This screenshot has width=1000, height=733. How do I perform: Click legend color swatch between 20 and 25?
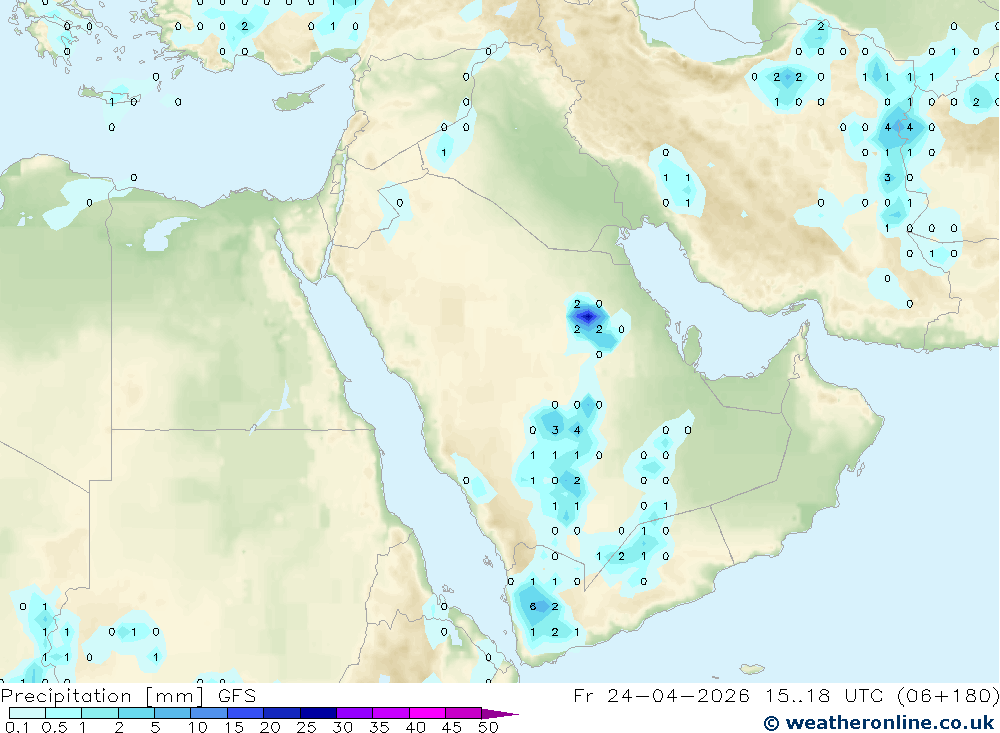coord(281,713)
